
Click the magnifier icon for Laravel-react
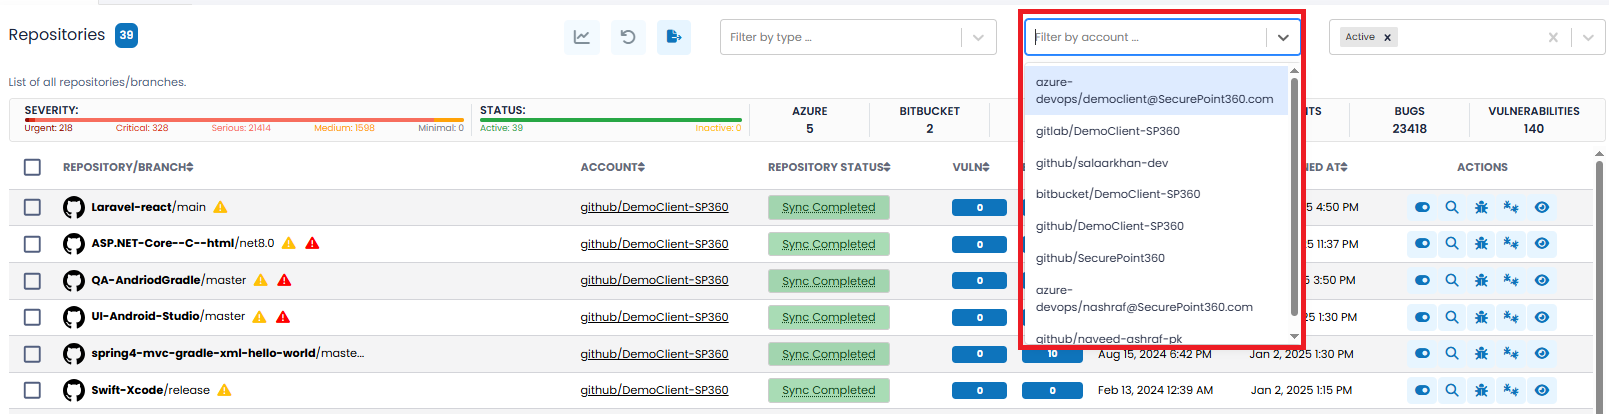[x=1452, y=207]
